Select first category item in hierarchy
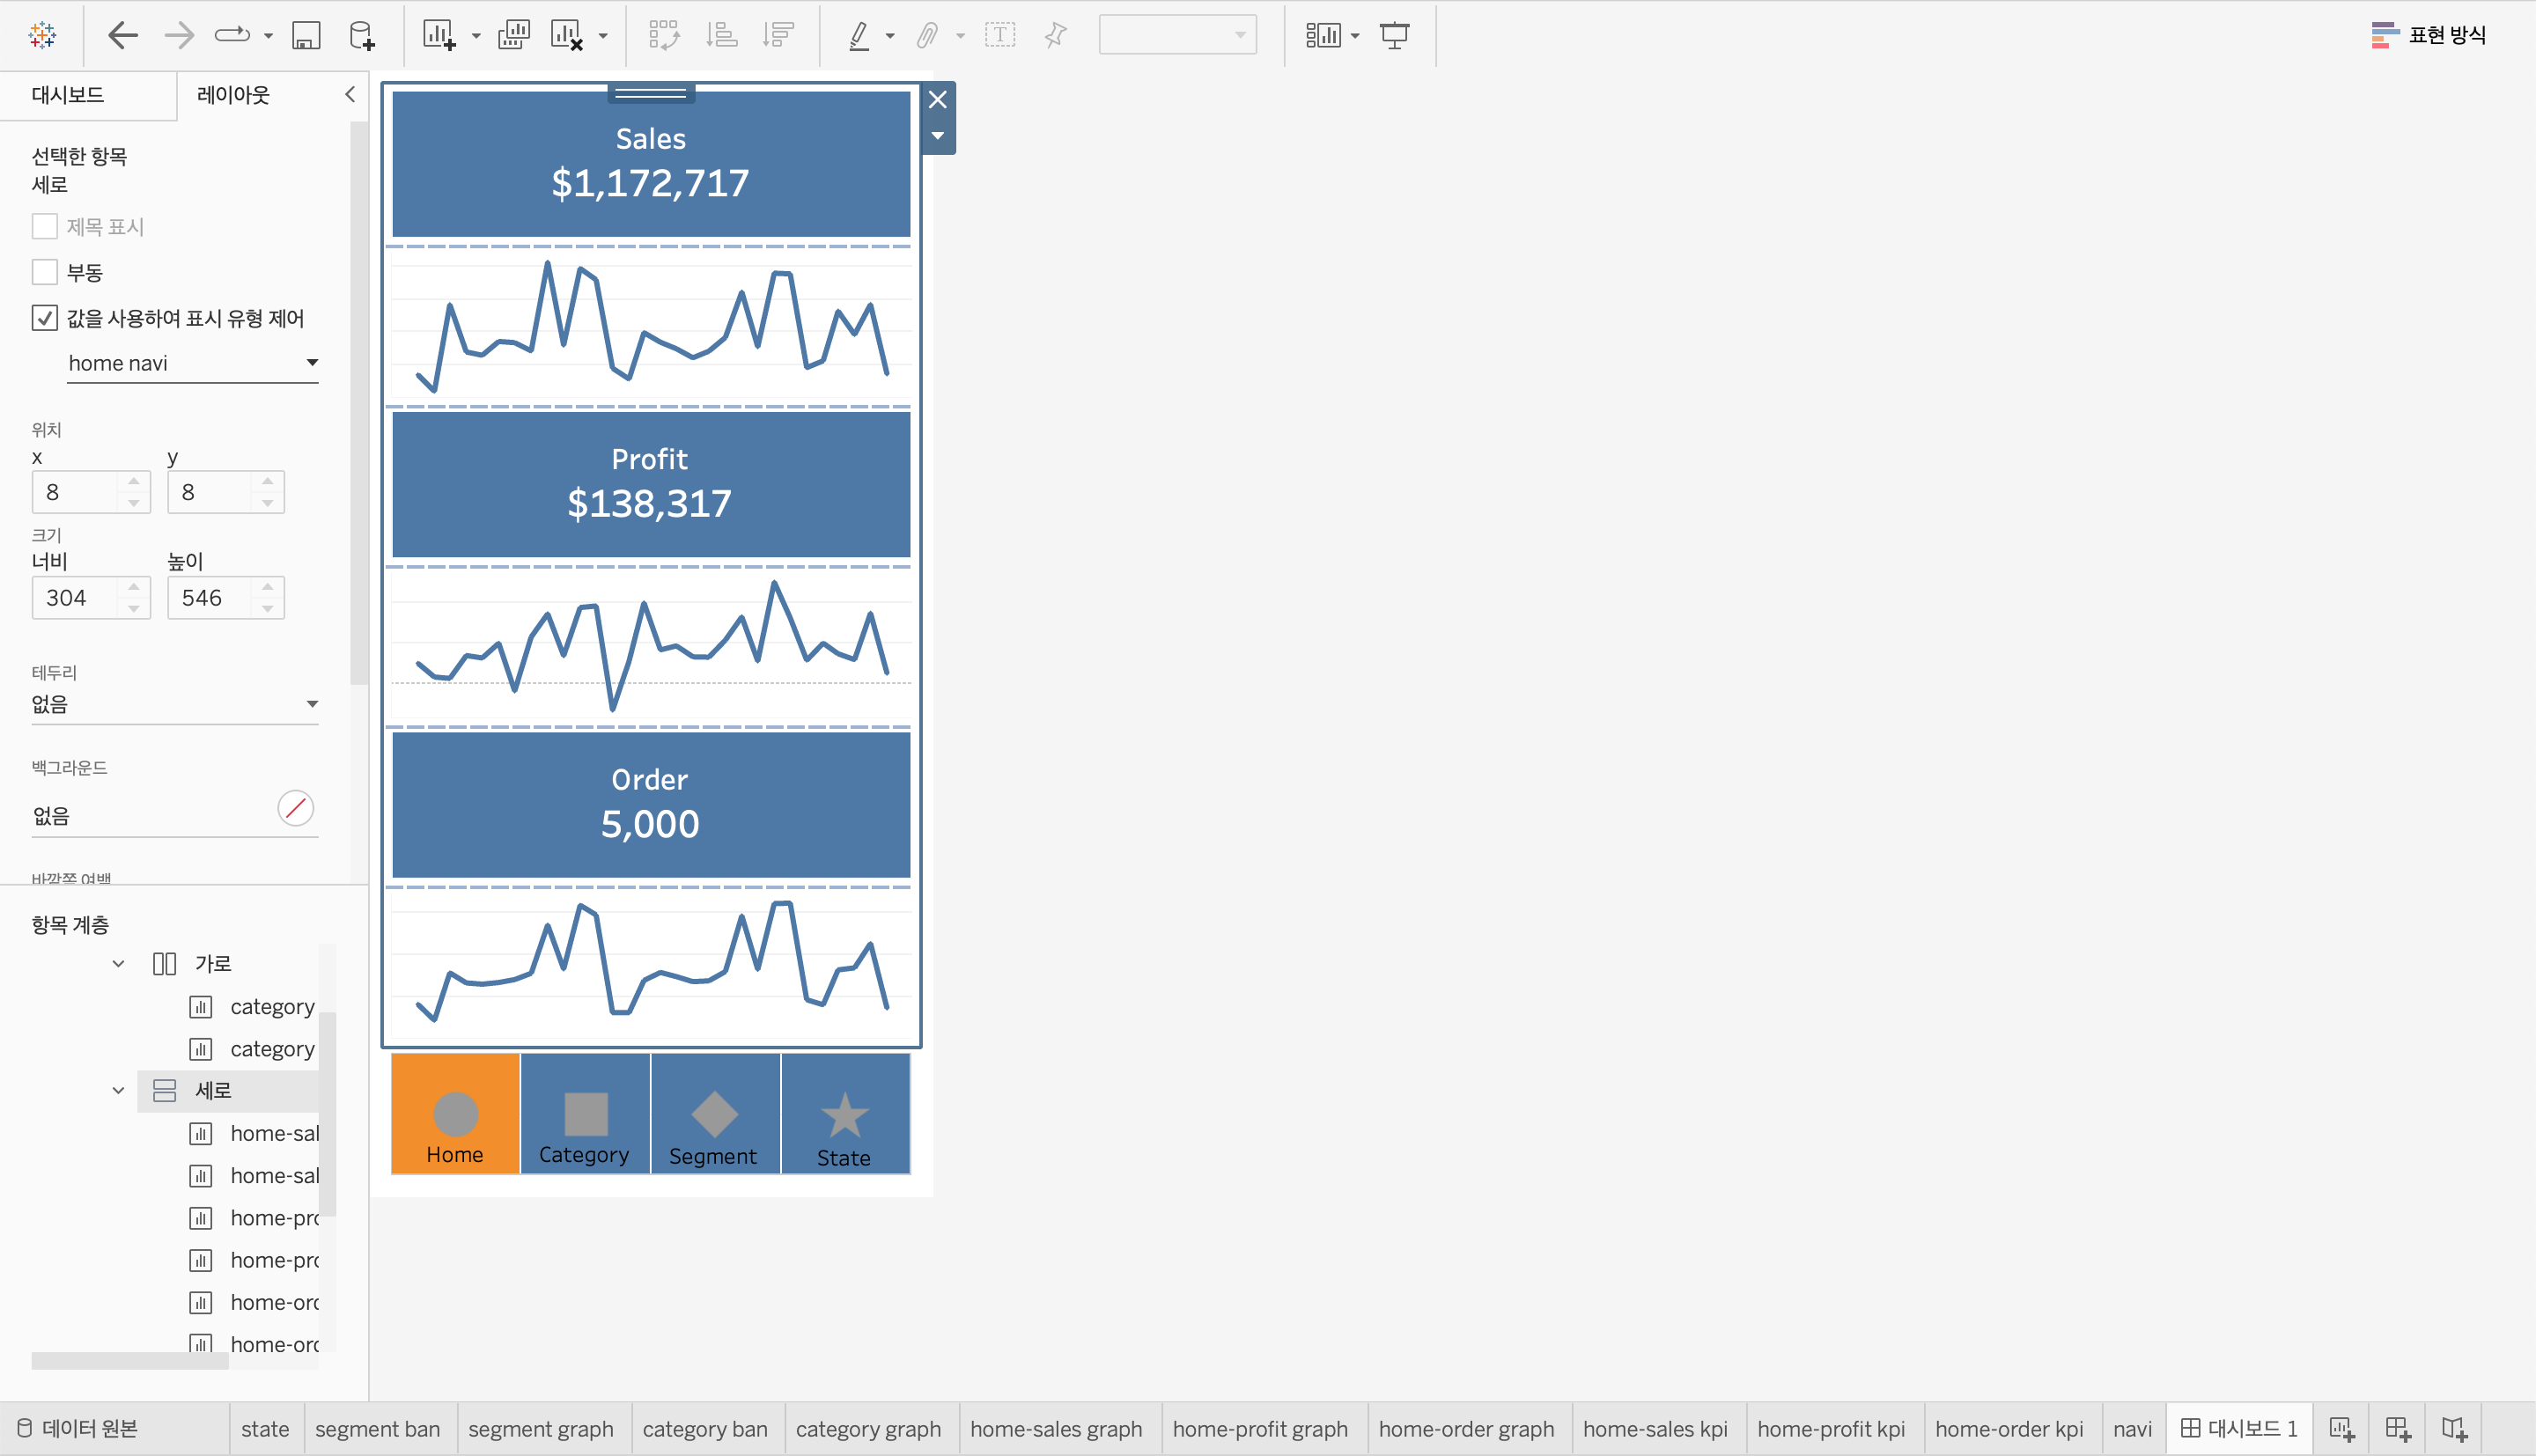This screenshot has width=2536, height=1456. coord(252,1007)
